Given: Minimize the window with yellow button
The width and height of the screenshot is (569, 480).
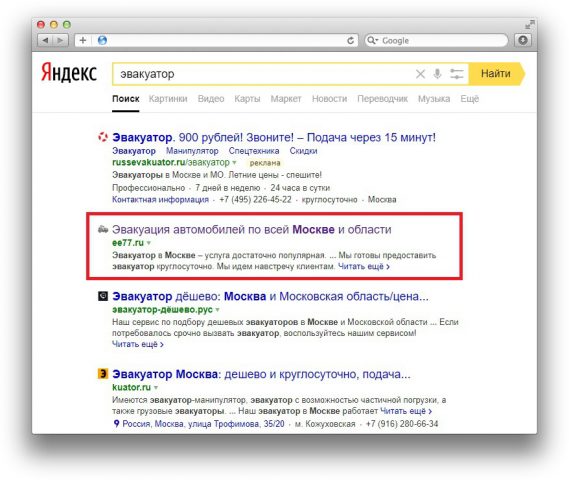Looking at the screenshot, I should [54, 25].
